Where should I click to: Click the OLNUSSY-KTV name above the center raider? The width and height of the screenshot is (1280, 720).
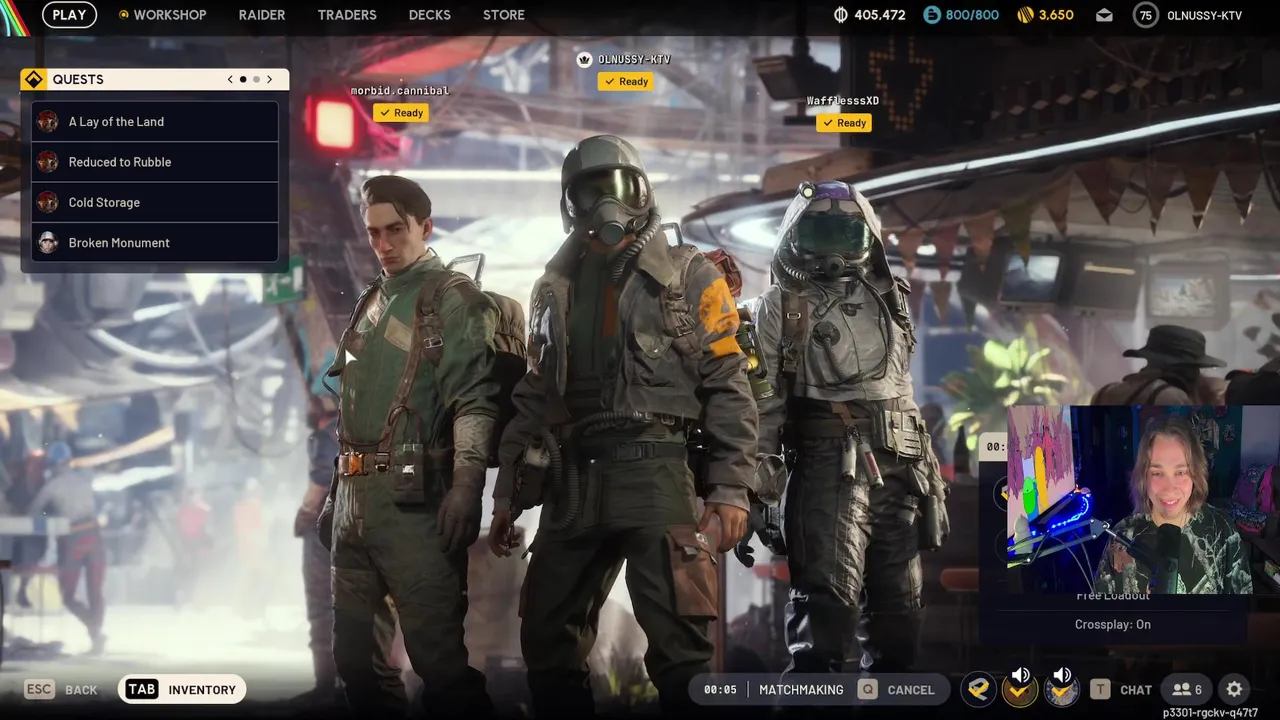[634, 60]
